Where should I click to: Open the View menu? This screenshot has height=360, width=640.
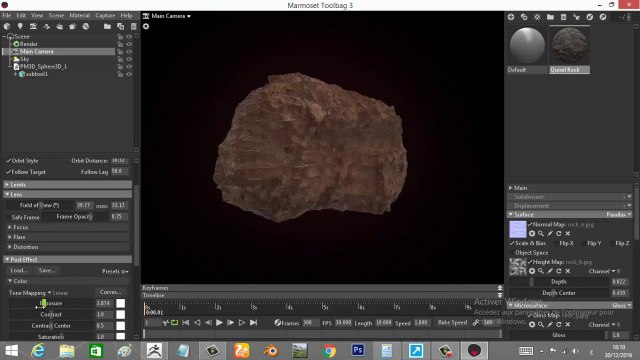point(37,16)
